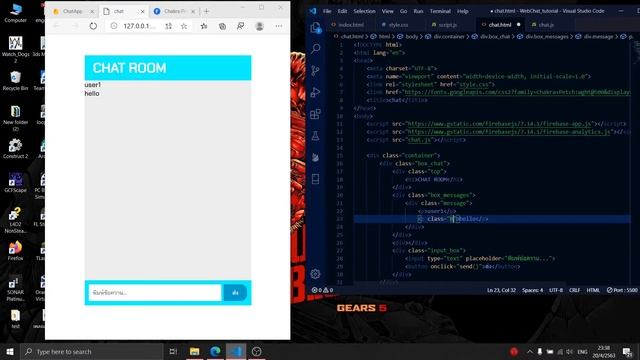Open a new browser tab

pos(206,11)
